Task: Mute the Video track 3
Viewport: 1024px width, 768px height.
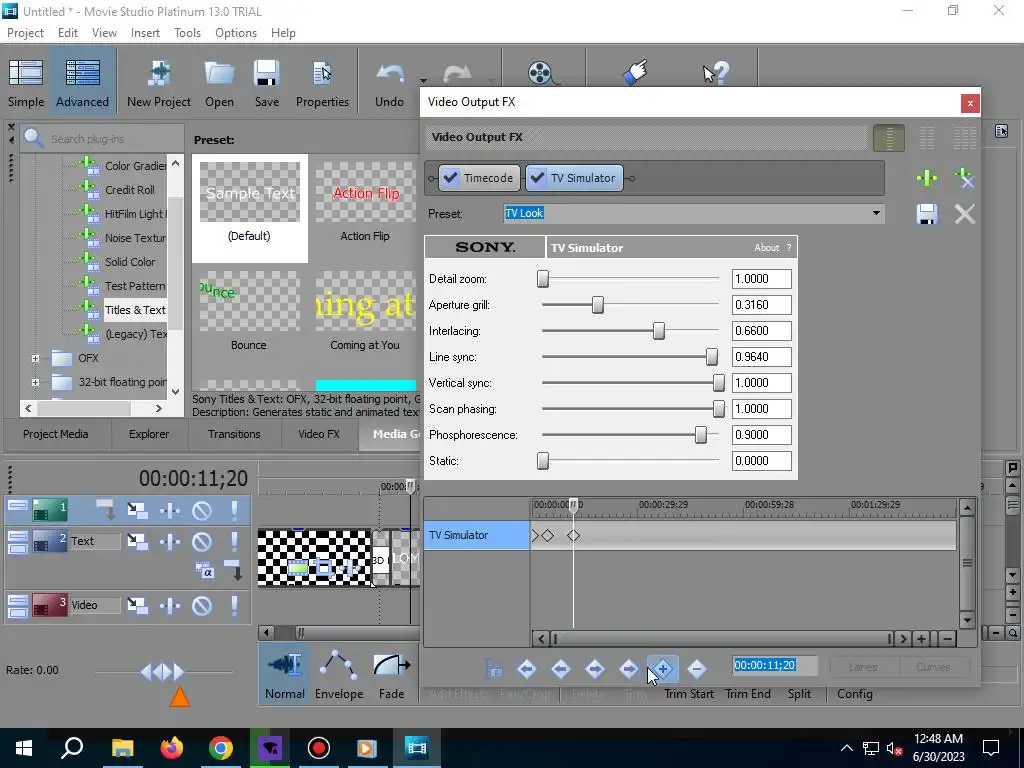Action: coord(202,606)
